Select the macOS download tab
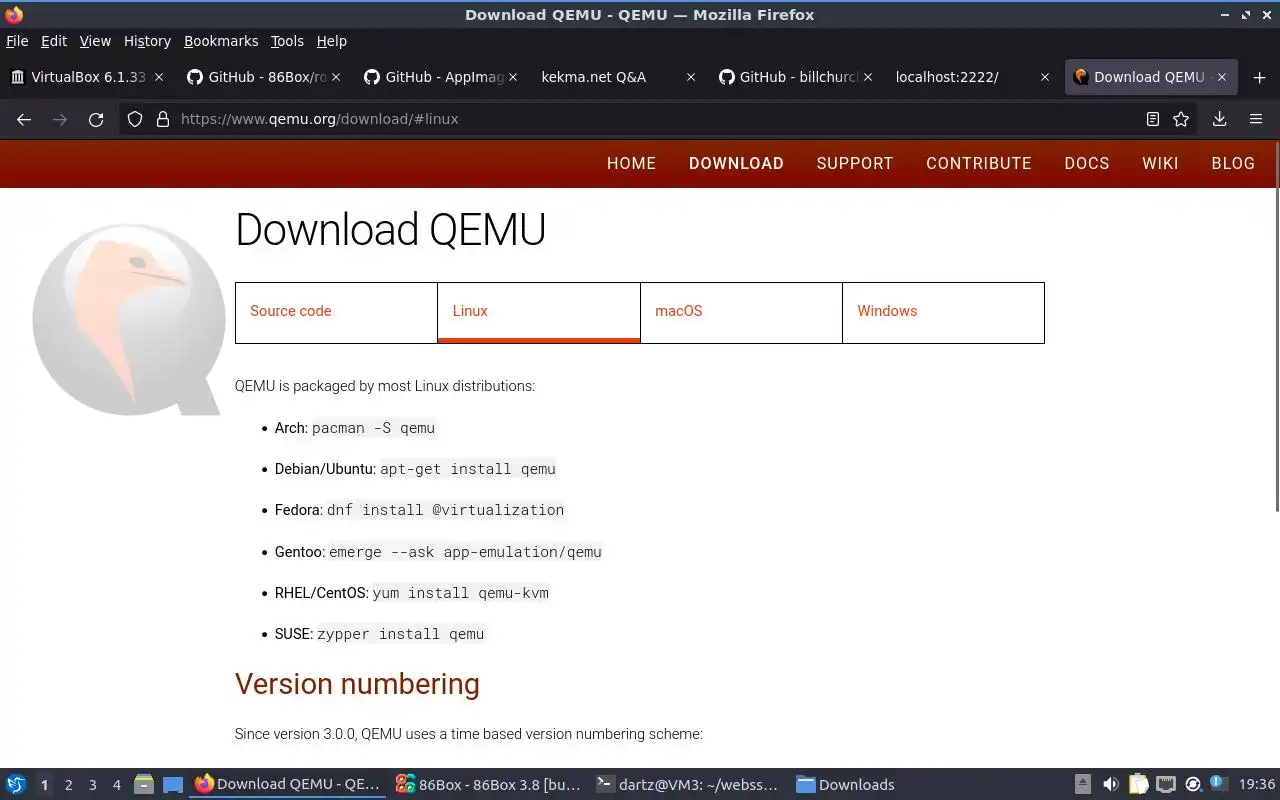The width and height of the screenshot is (1280, 800). pos(741,312)
